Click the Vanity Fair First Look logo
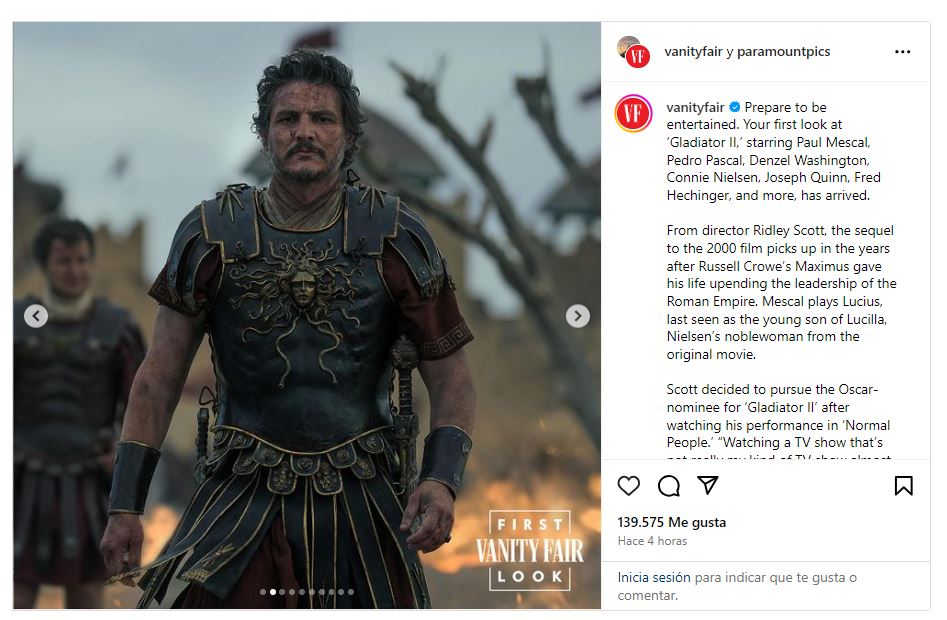This screenshot has width=947, height=620. 530,550
